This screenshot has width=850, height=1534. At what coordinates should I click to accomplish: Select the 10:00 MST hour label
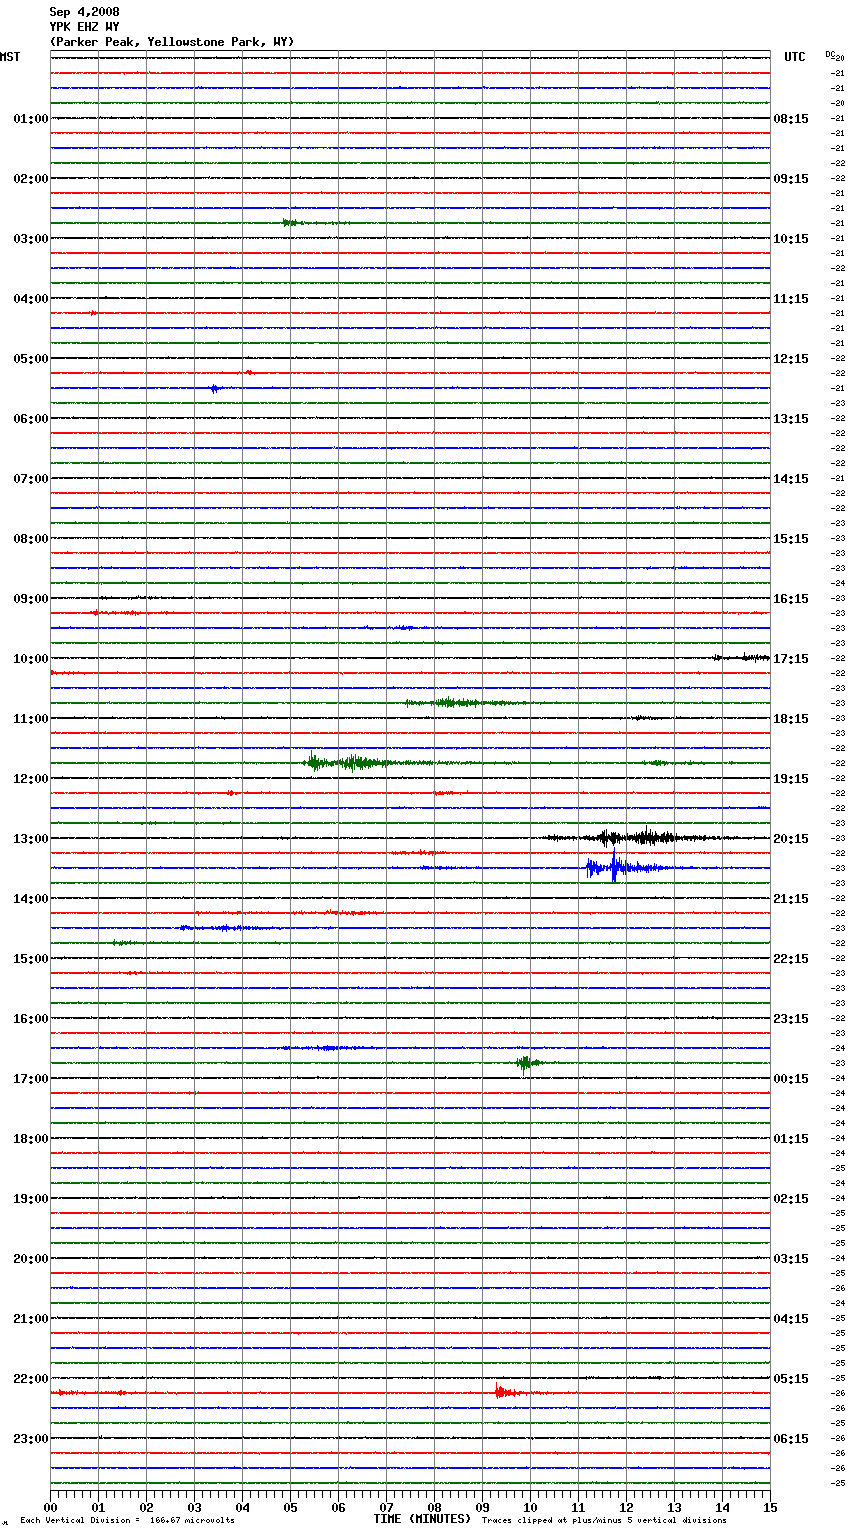(x=30, y=659)
